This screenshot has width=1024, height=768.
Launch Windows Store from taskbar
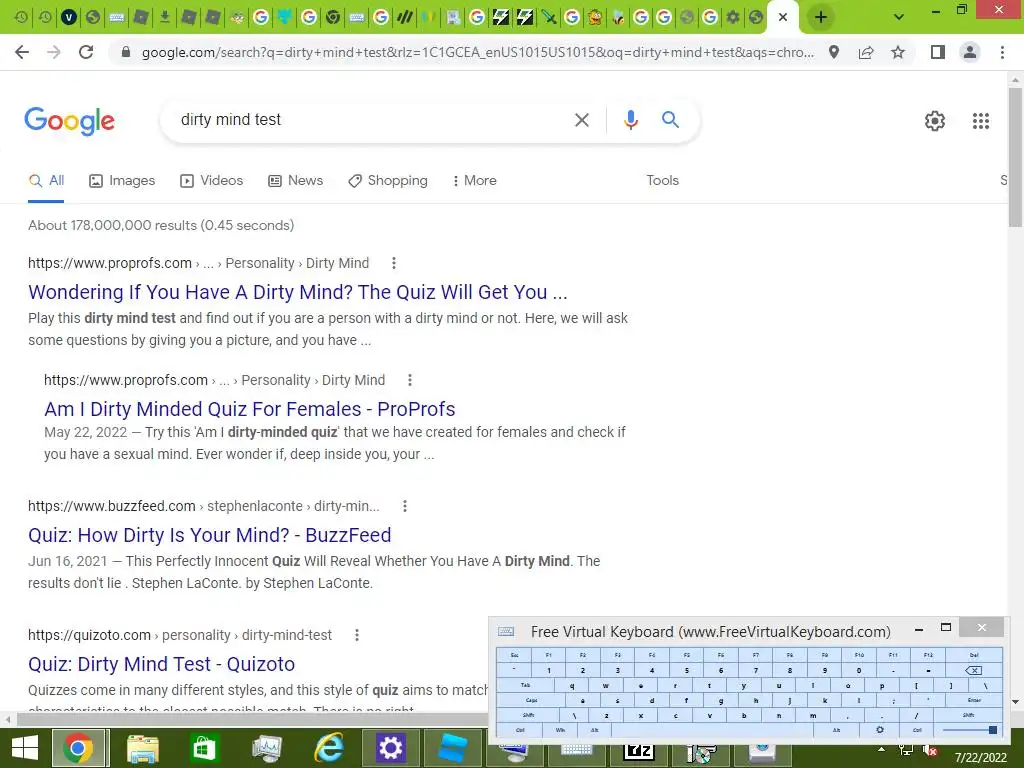point(203,748)
